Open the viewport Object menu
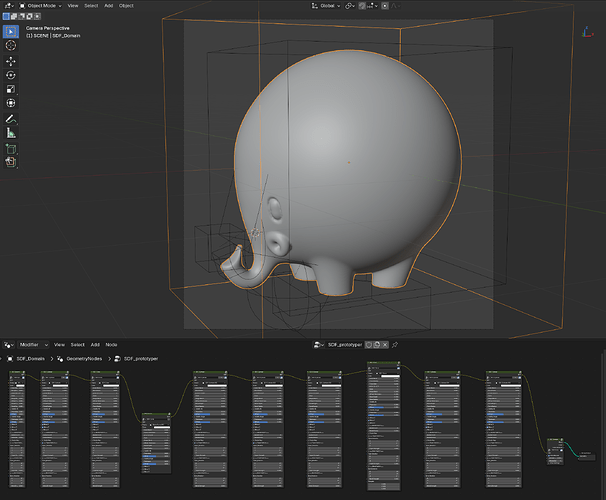Screen dimensions: 606x500 click(126, 6)
